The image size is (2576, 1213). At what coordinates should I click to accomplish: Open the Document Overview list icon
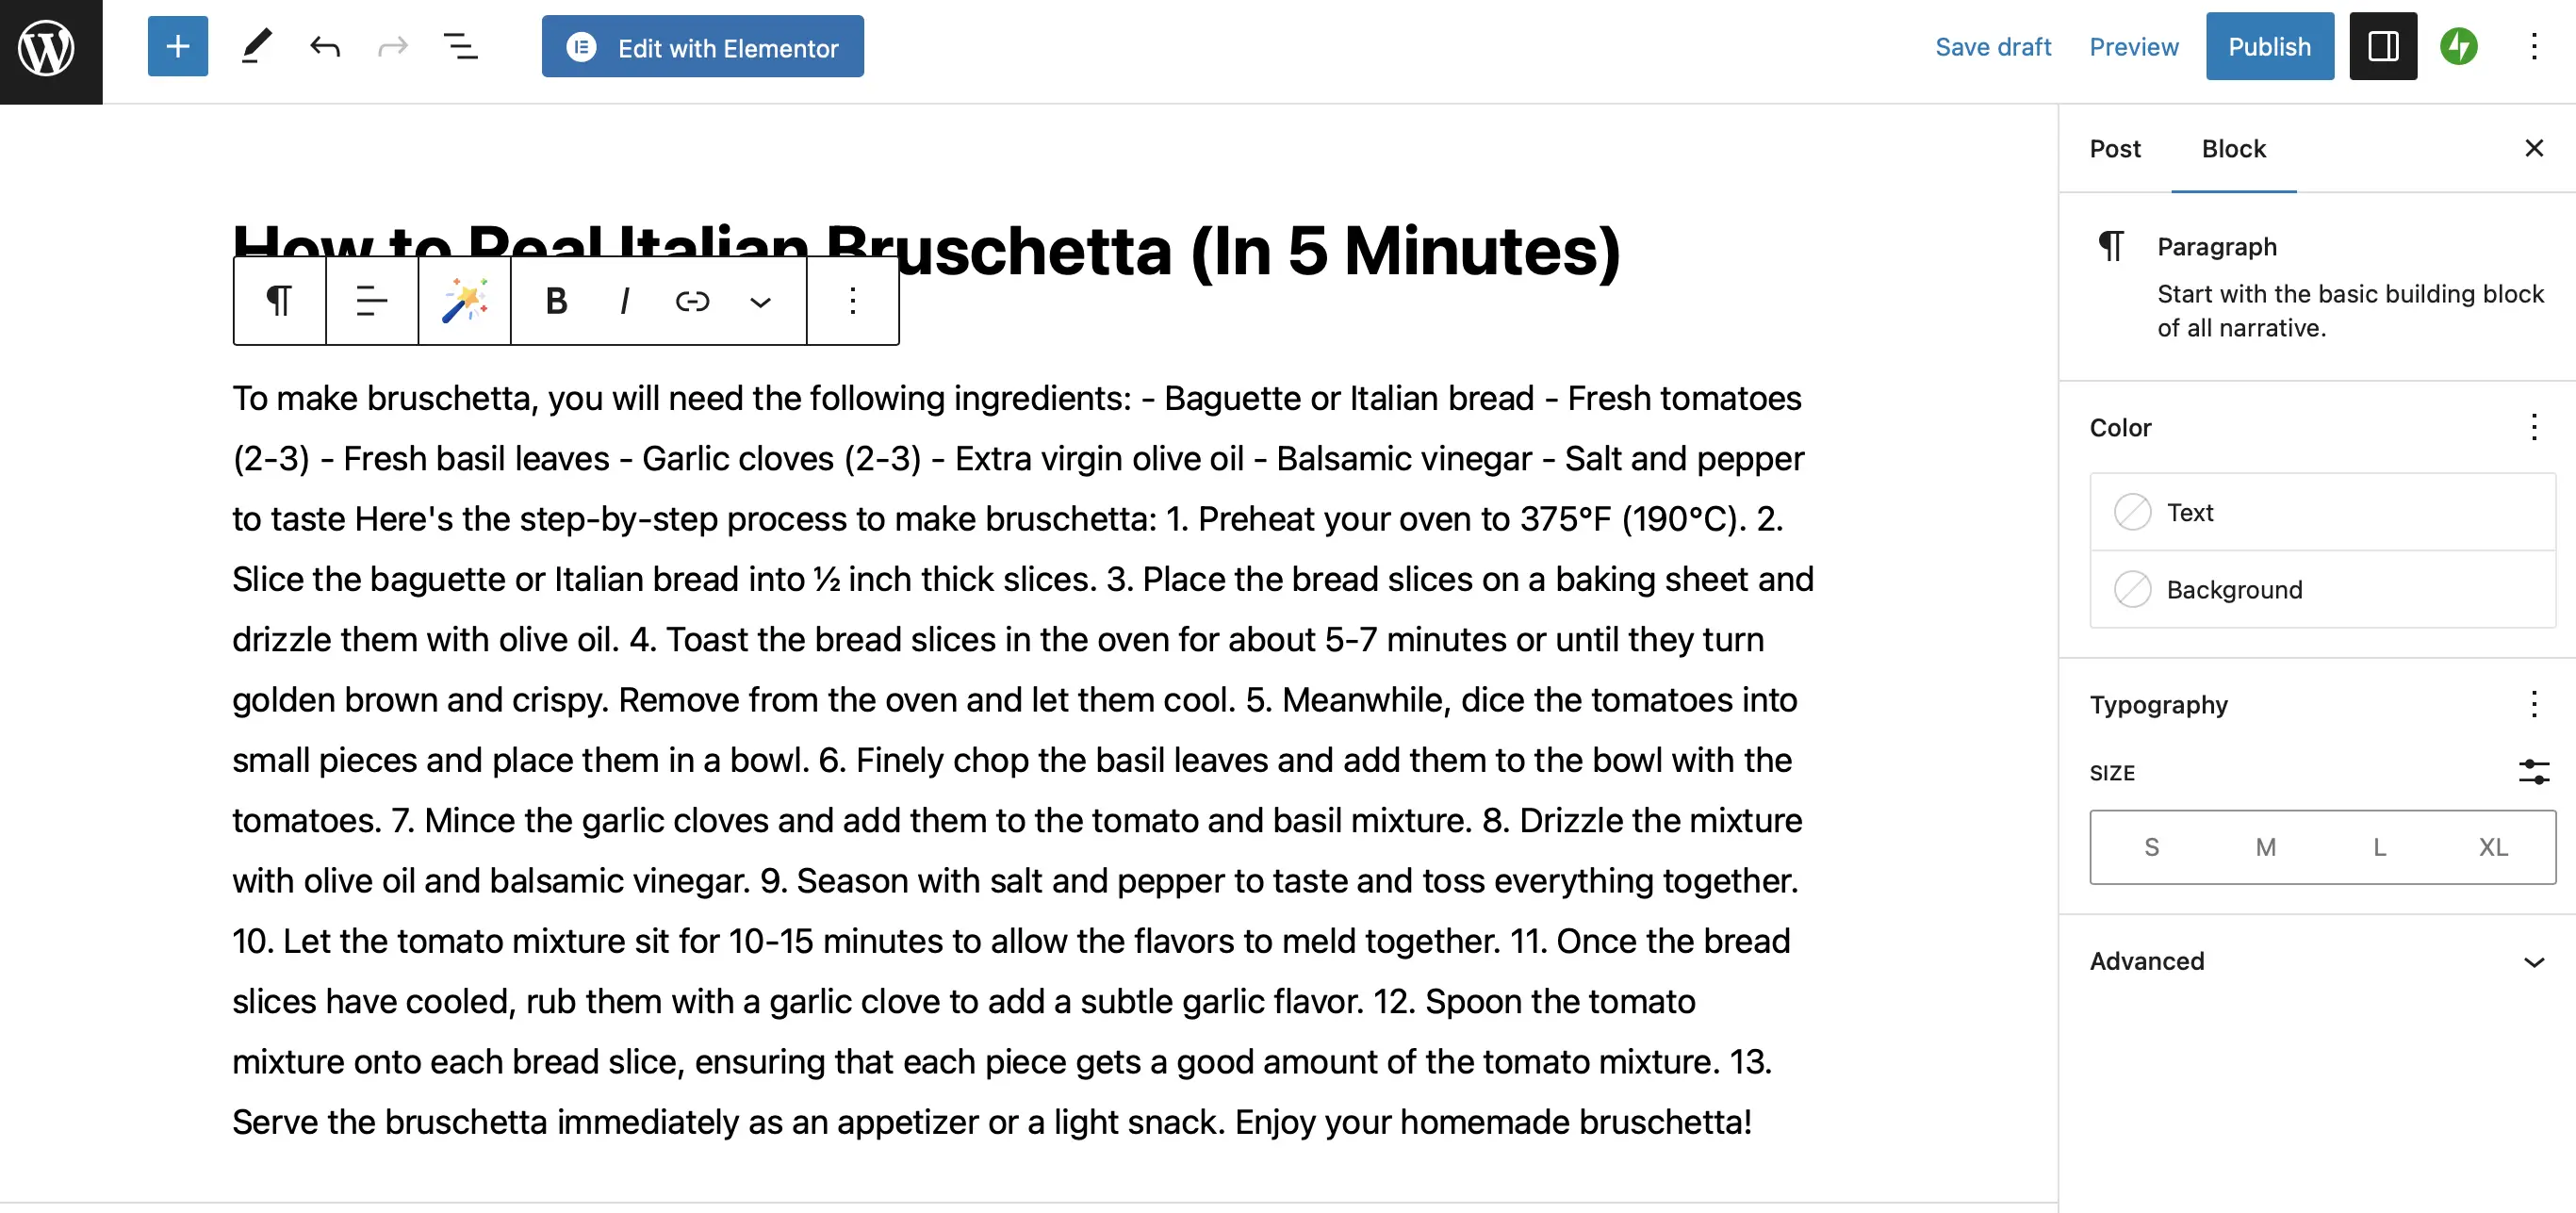pos(461,47)
